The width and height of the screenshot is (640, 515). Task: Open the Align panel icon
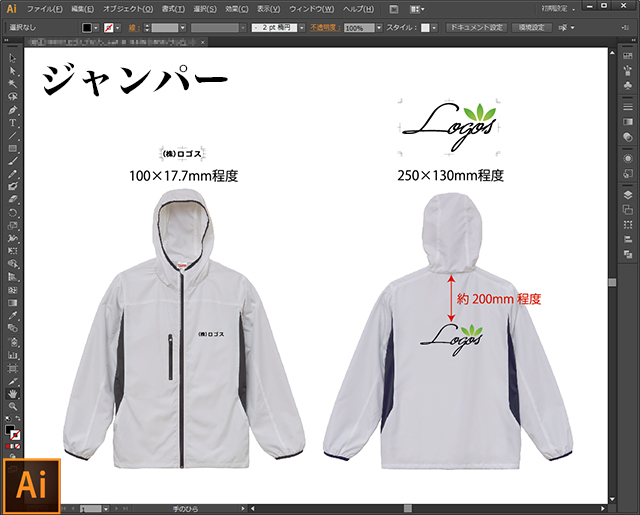(628, 240)
